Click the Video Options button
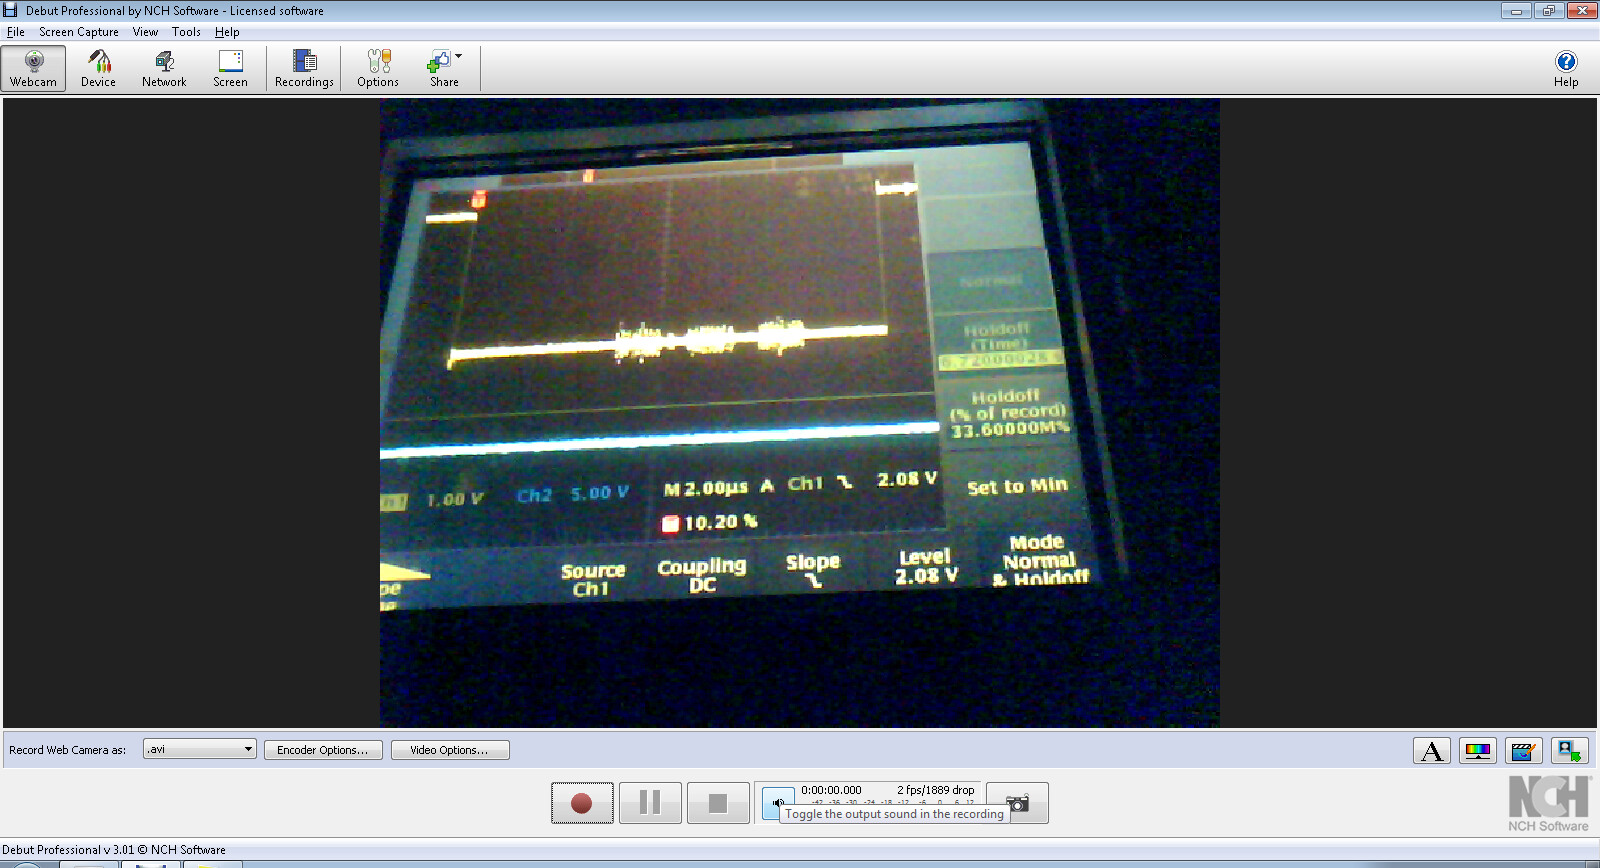This screenshot has width=1600, height=868. point(450,750)
